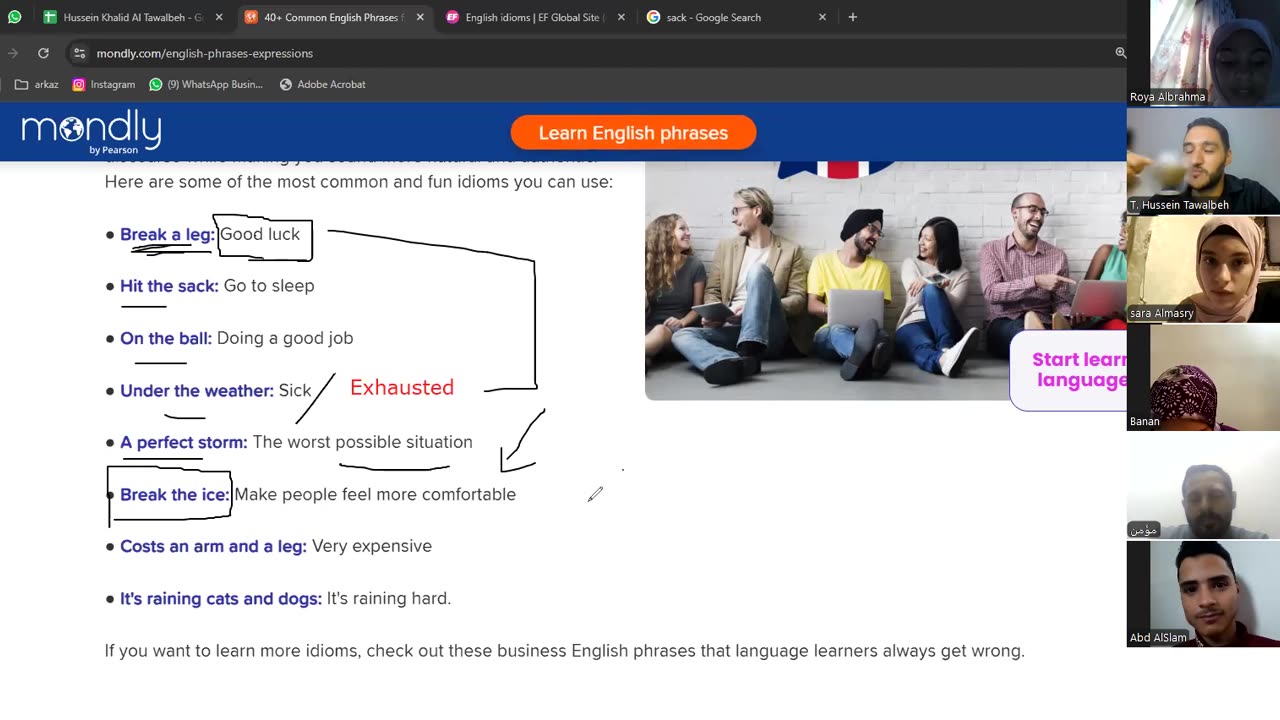Click the 'If you want to learn more idioms' sentence
Image resolution: width=1280 pixels, height=720 pixels.
(x=565, y=651)
